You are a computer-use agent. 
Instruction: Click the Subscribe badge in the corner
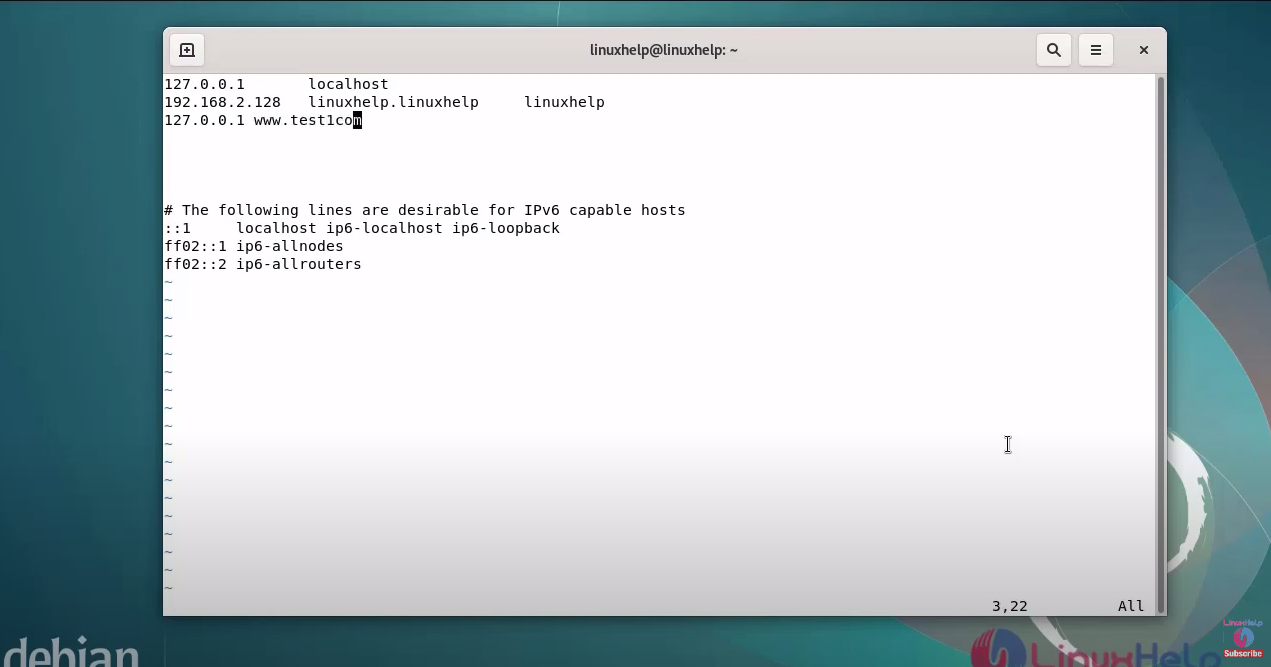pyautogui.click(x=1243, y=653)
